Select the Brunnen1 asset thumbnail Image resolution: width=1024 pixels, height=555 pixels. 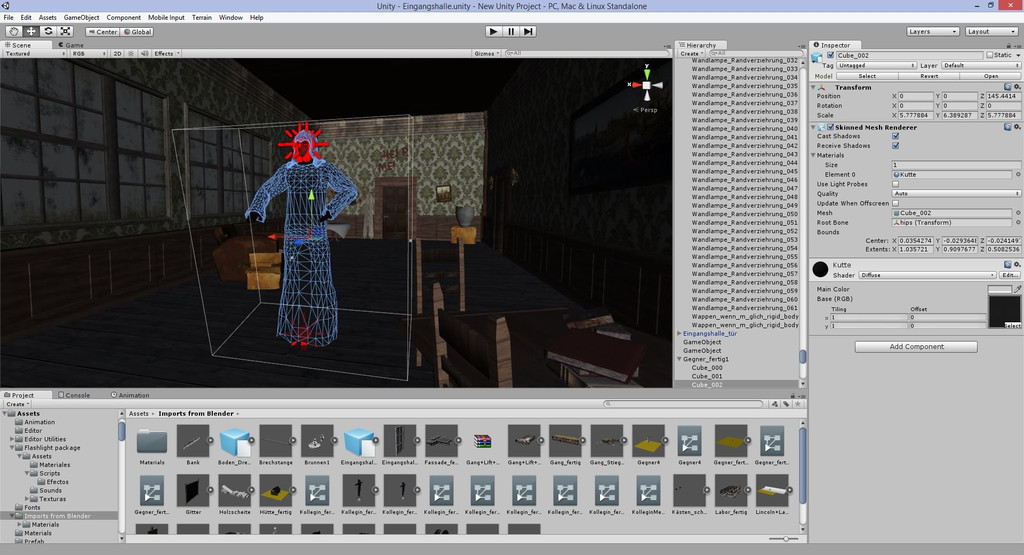pos(317,442)
